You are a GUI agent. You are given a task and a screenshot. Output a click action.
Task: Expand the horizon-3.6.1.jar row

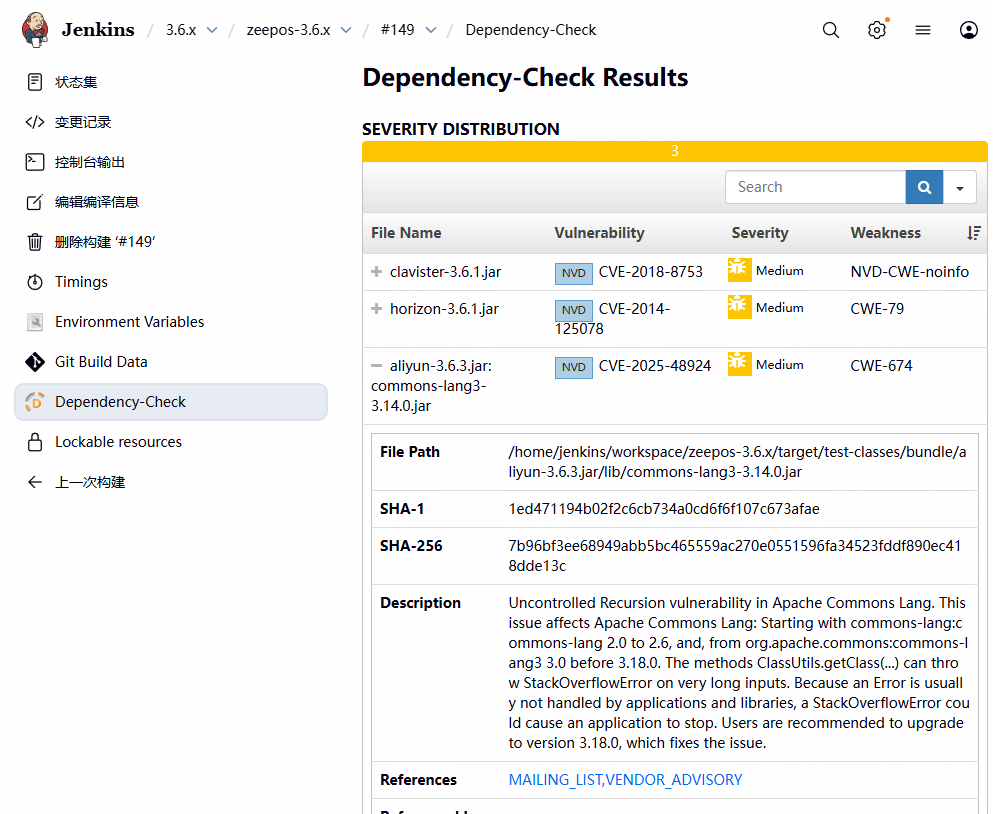pyautogui.click(x=377, y=309)
